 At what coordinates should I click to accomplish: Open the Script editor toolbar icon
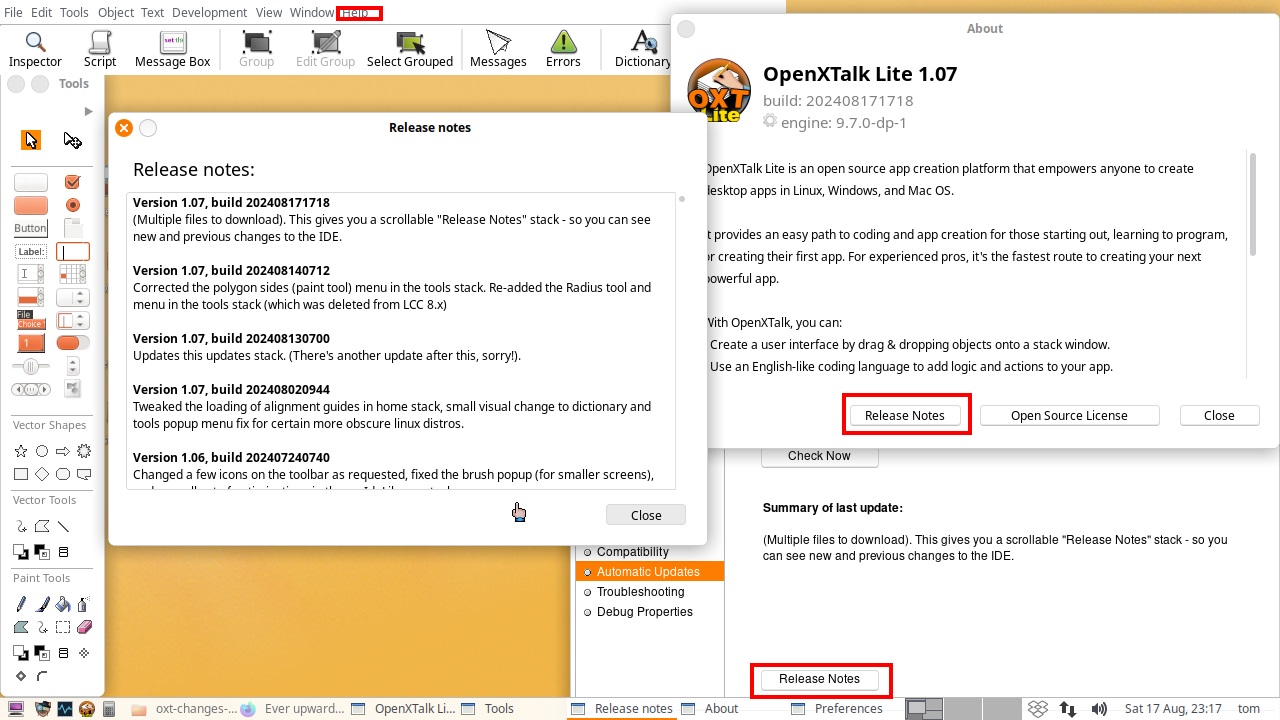click(x=100, y=49)
